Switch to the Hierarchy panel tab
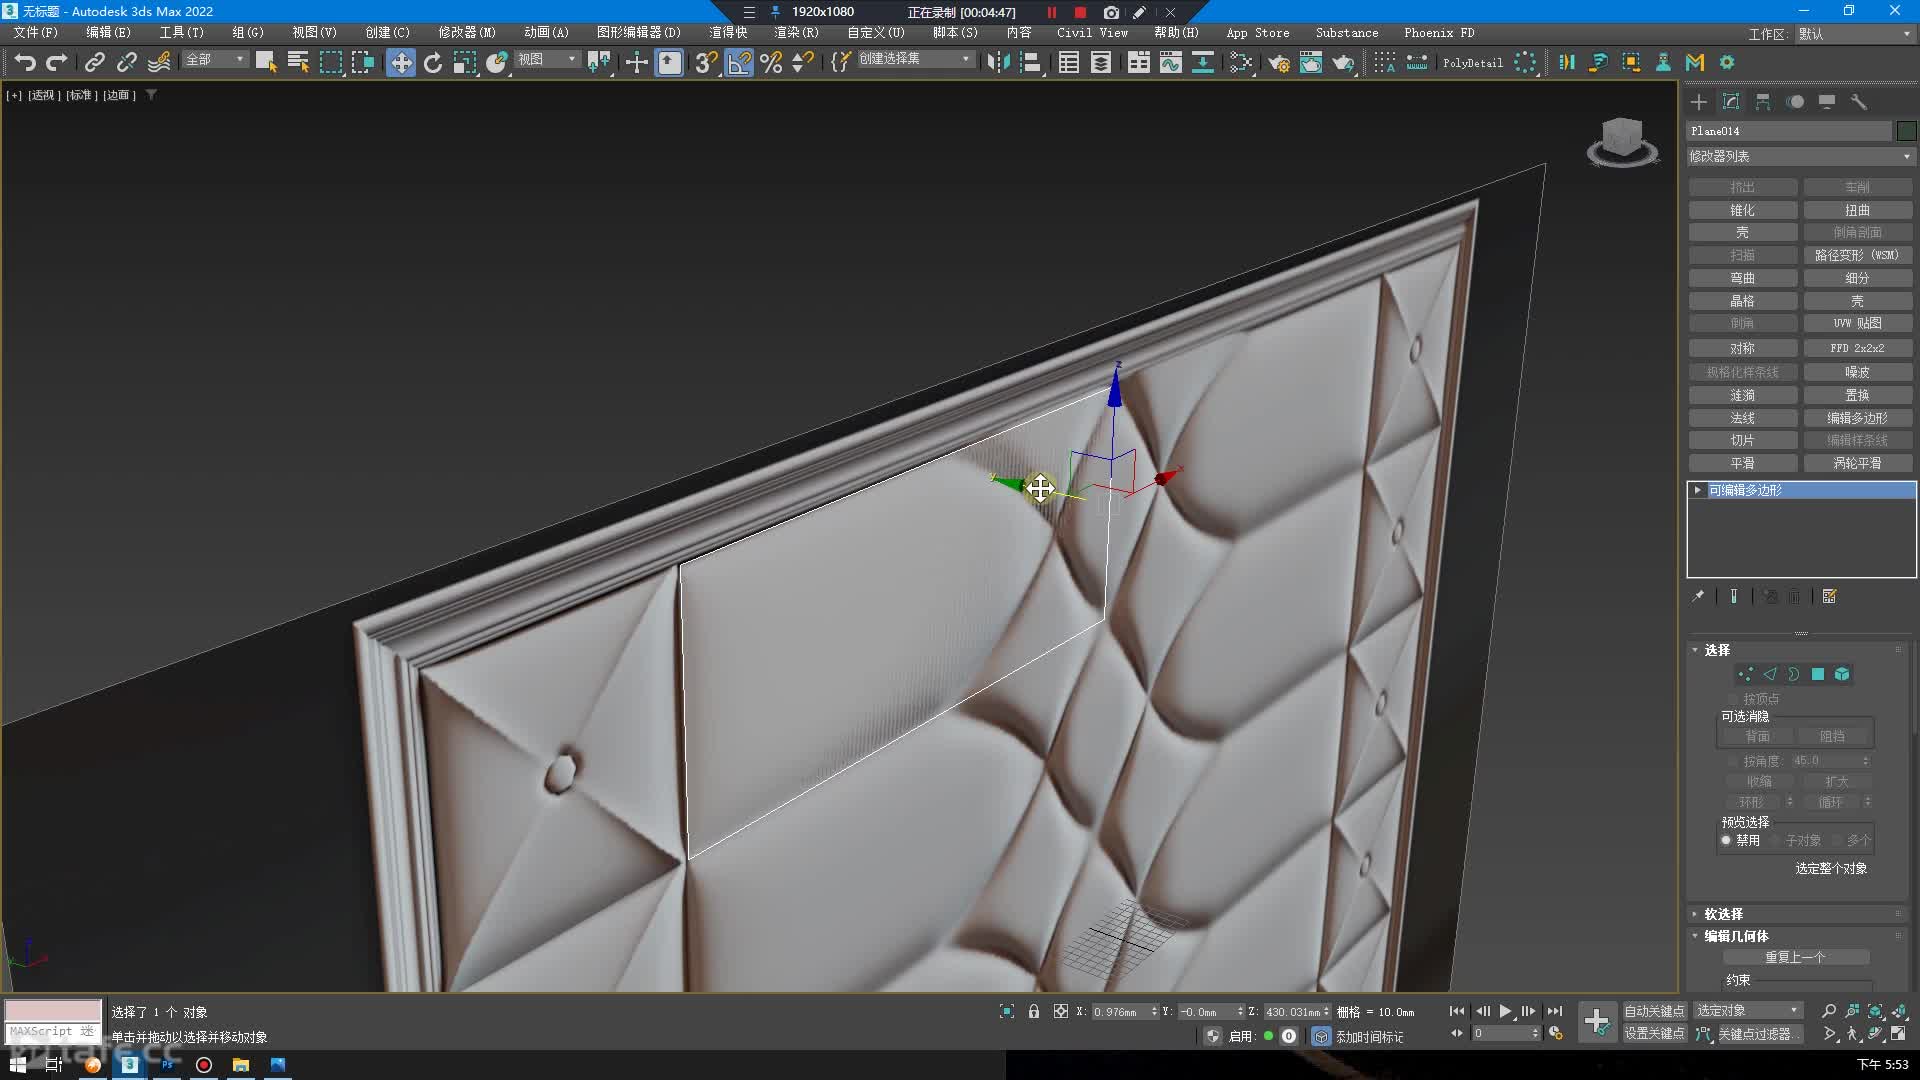This screenshot has height=1080, width=1920. pyautogui.click(x=1763, y=102)
